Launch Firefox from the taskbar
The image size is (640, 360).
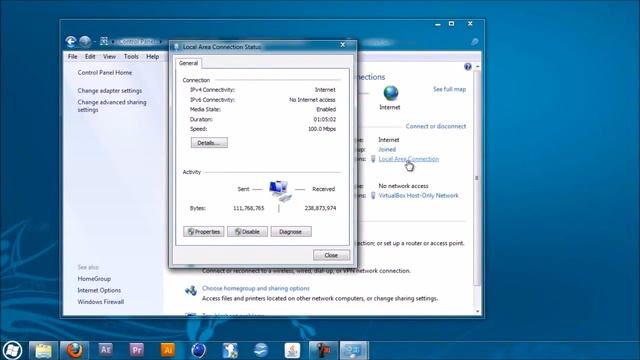tap(74, 351)
